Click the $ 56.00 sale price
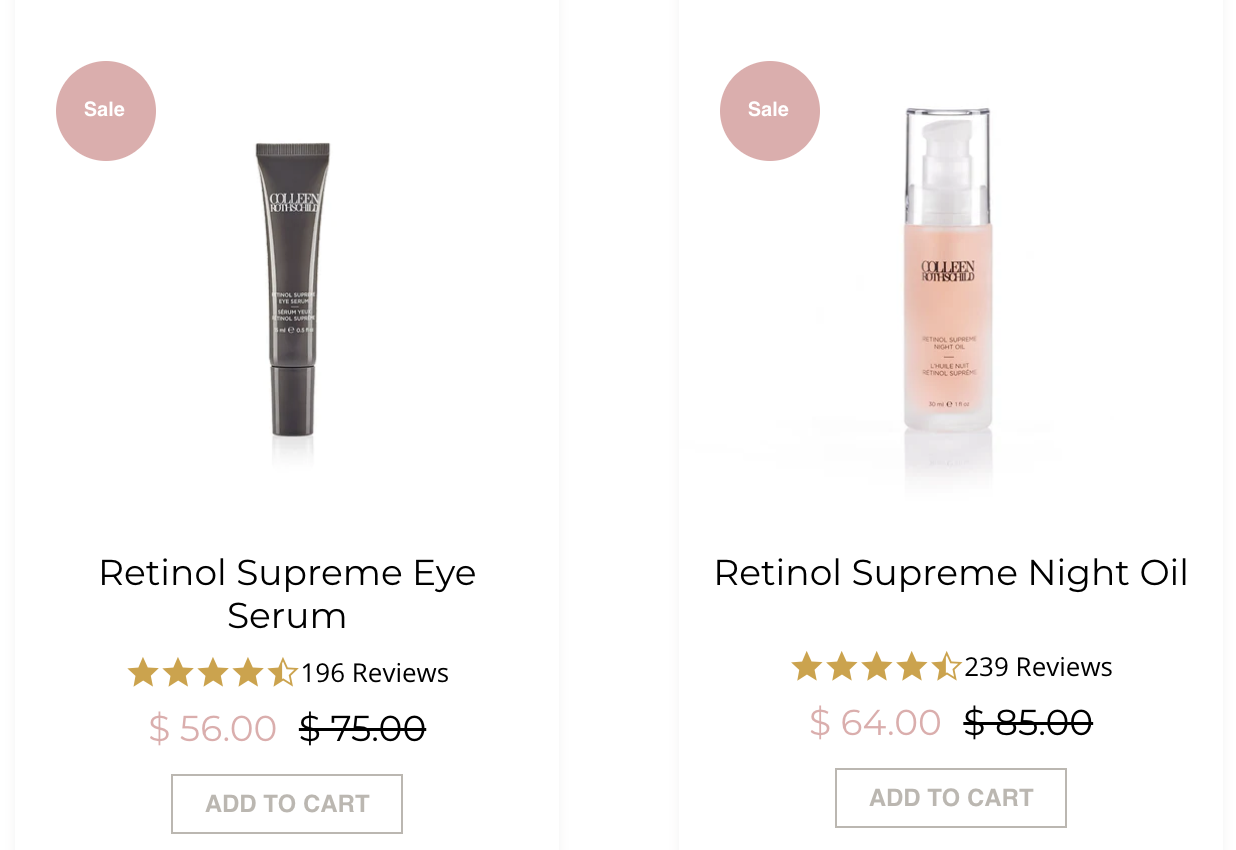This screenshot has height=850, width=1236. coord(213,728)
